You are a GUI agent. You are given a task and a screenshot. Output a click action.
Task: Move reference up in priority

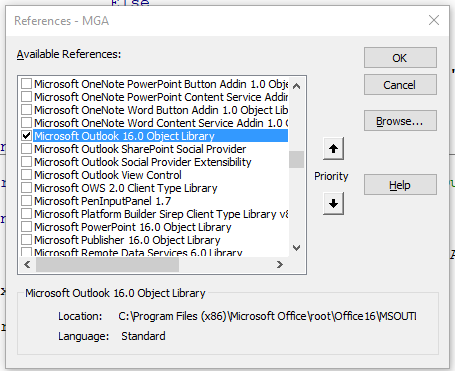333,149
